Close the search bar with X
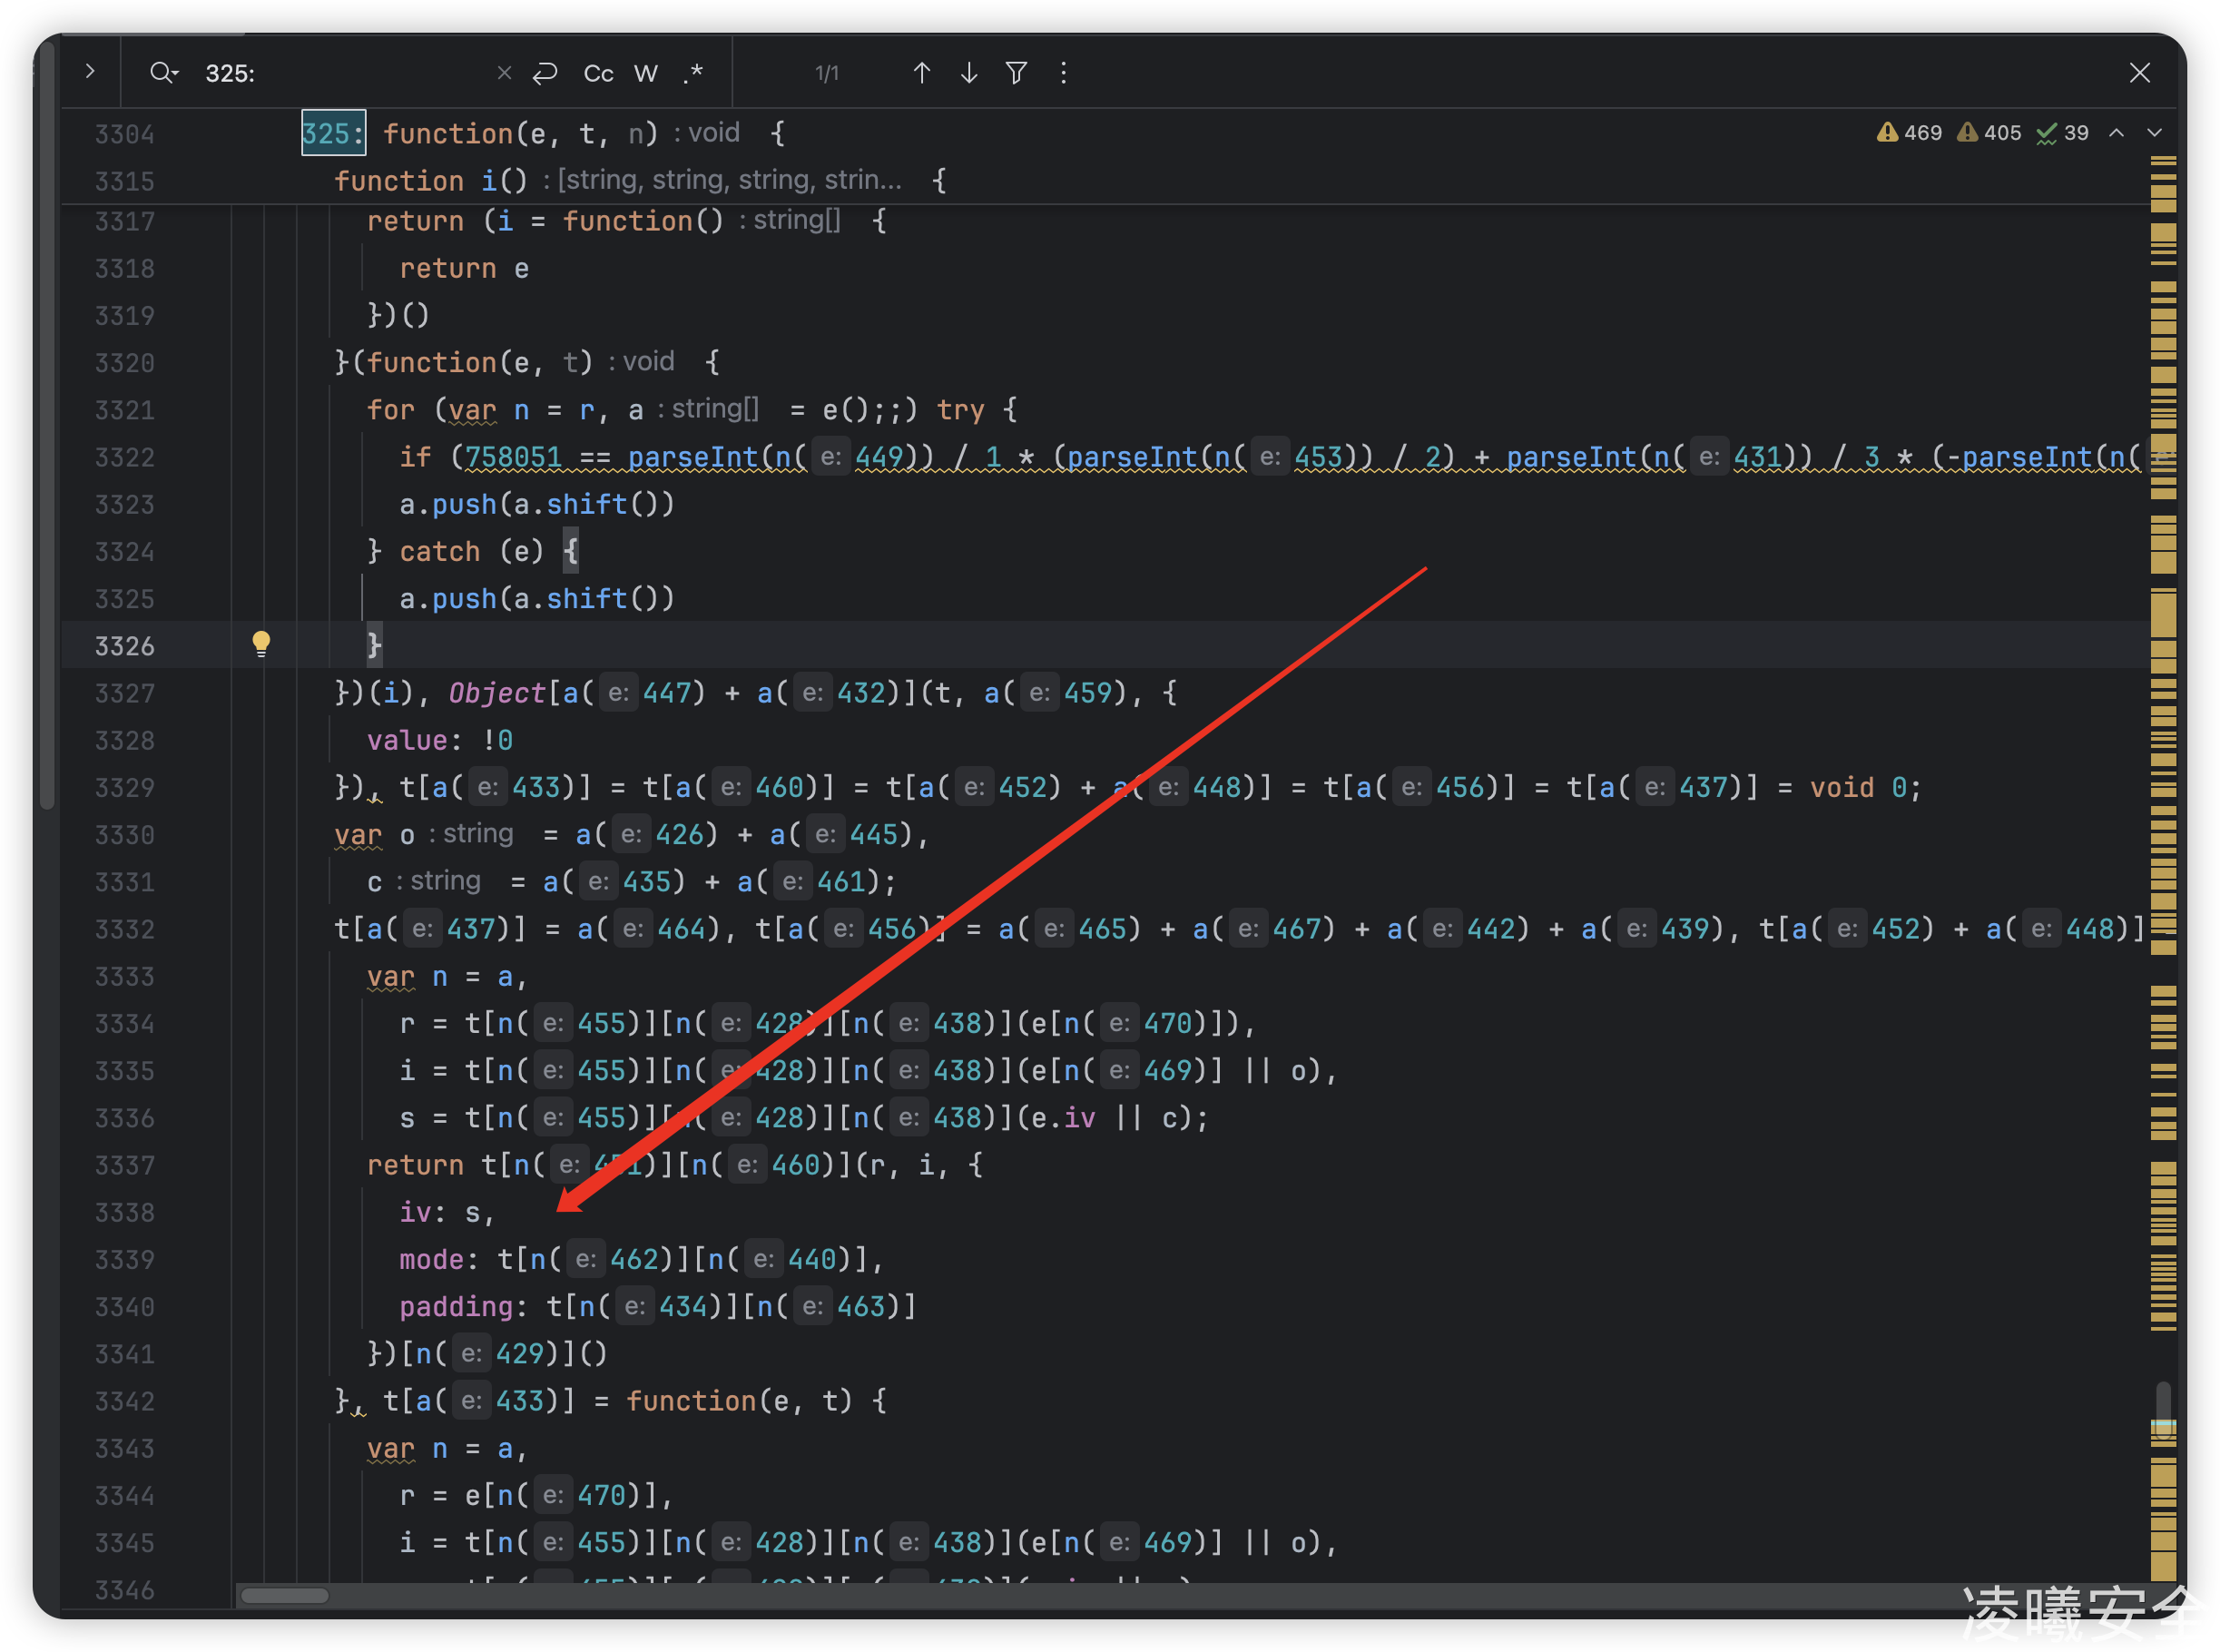 (2139, 73)
